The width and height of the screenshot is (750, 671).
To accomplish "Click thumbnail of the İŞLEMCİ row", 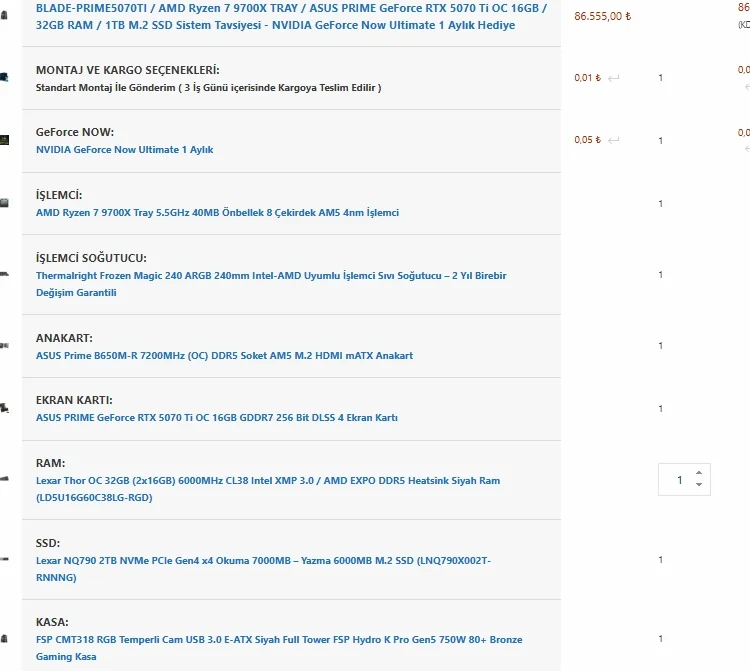I will tap(4, 203).
